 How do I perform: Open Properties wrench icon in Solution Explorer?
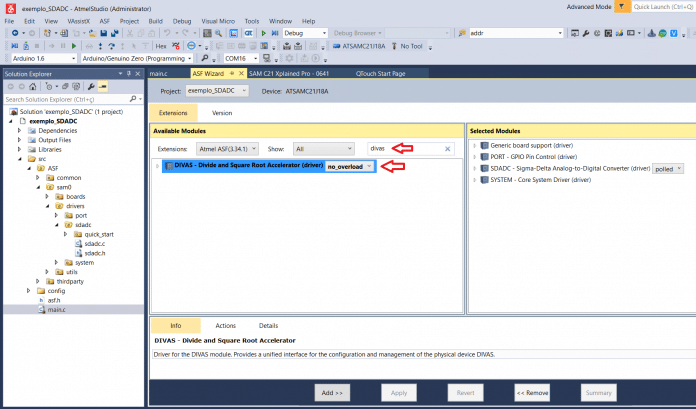(x=89, y=87)
